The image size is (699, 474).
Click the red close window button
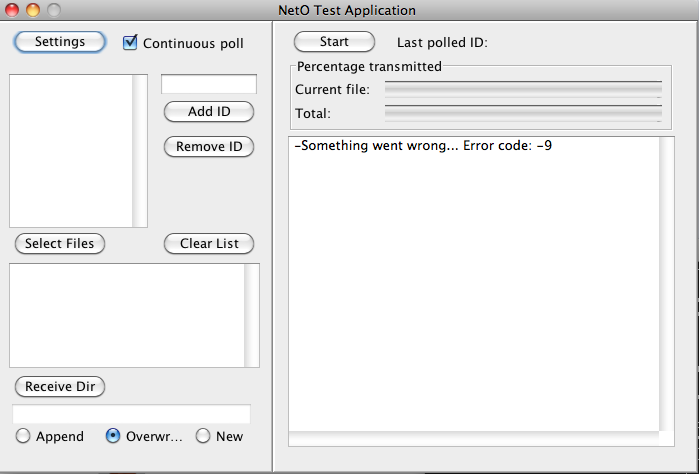coord(12,10)
